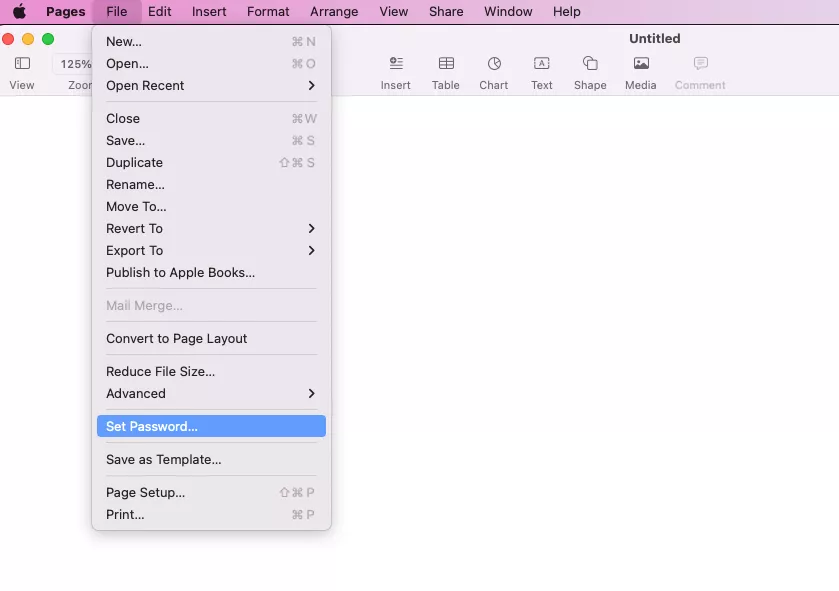Image resolution: width=839 pixels, height=591 pixels.
Task: Choose Publish to Apple Books...
Action: 211,272
